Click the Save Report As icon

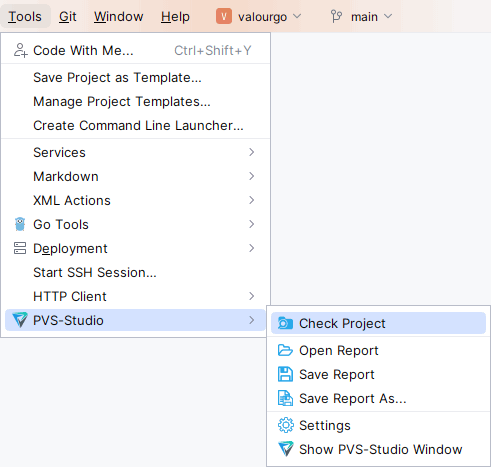285,398
